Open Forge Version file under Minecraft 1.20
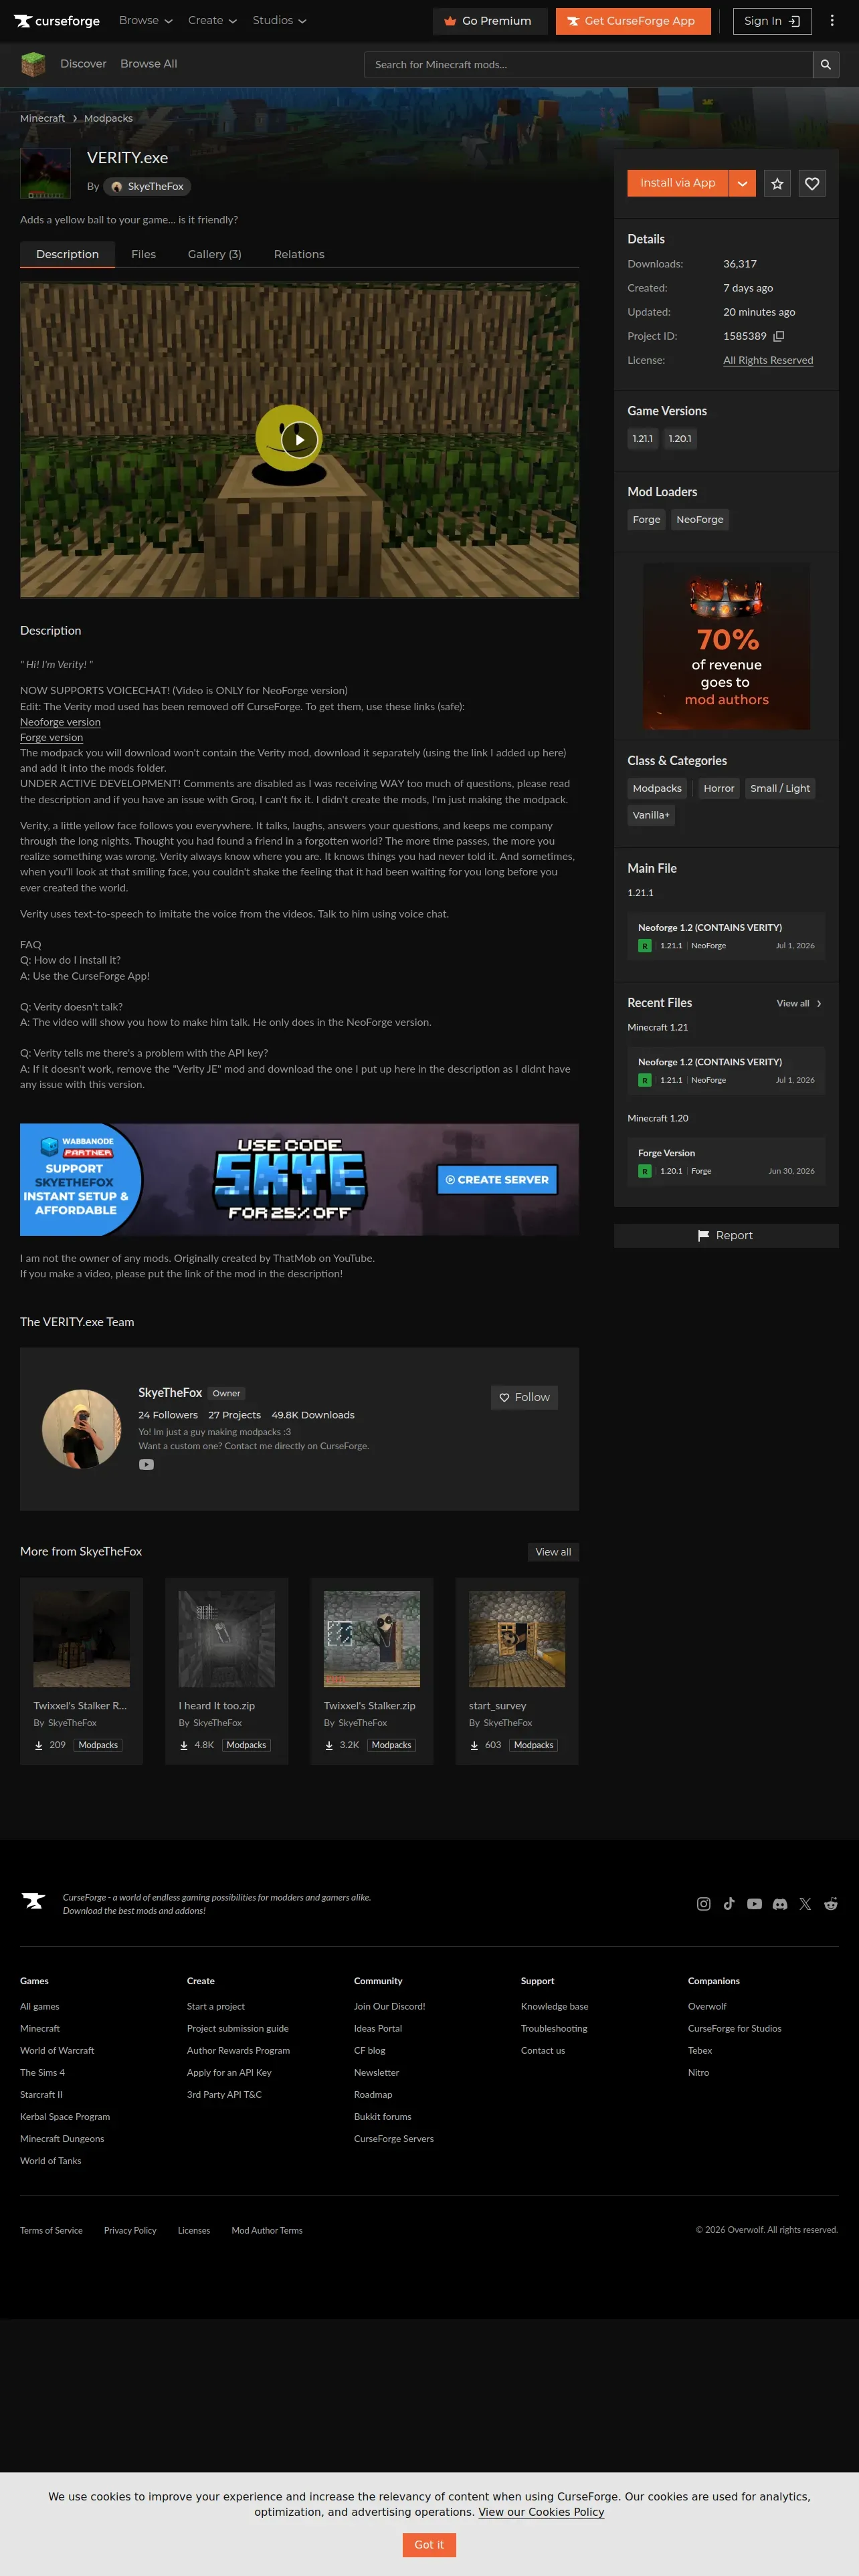Image resolution: width=859 pixels, height=2576 pixels. coord(726,1162)
